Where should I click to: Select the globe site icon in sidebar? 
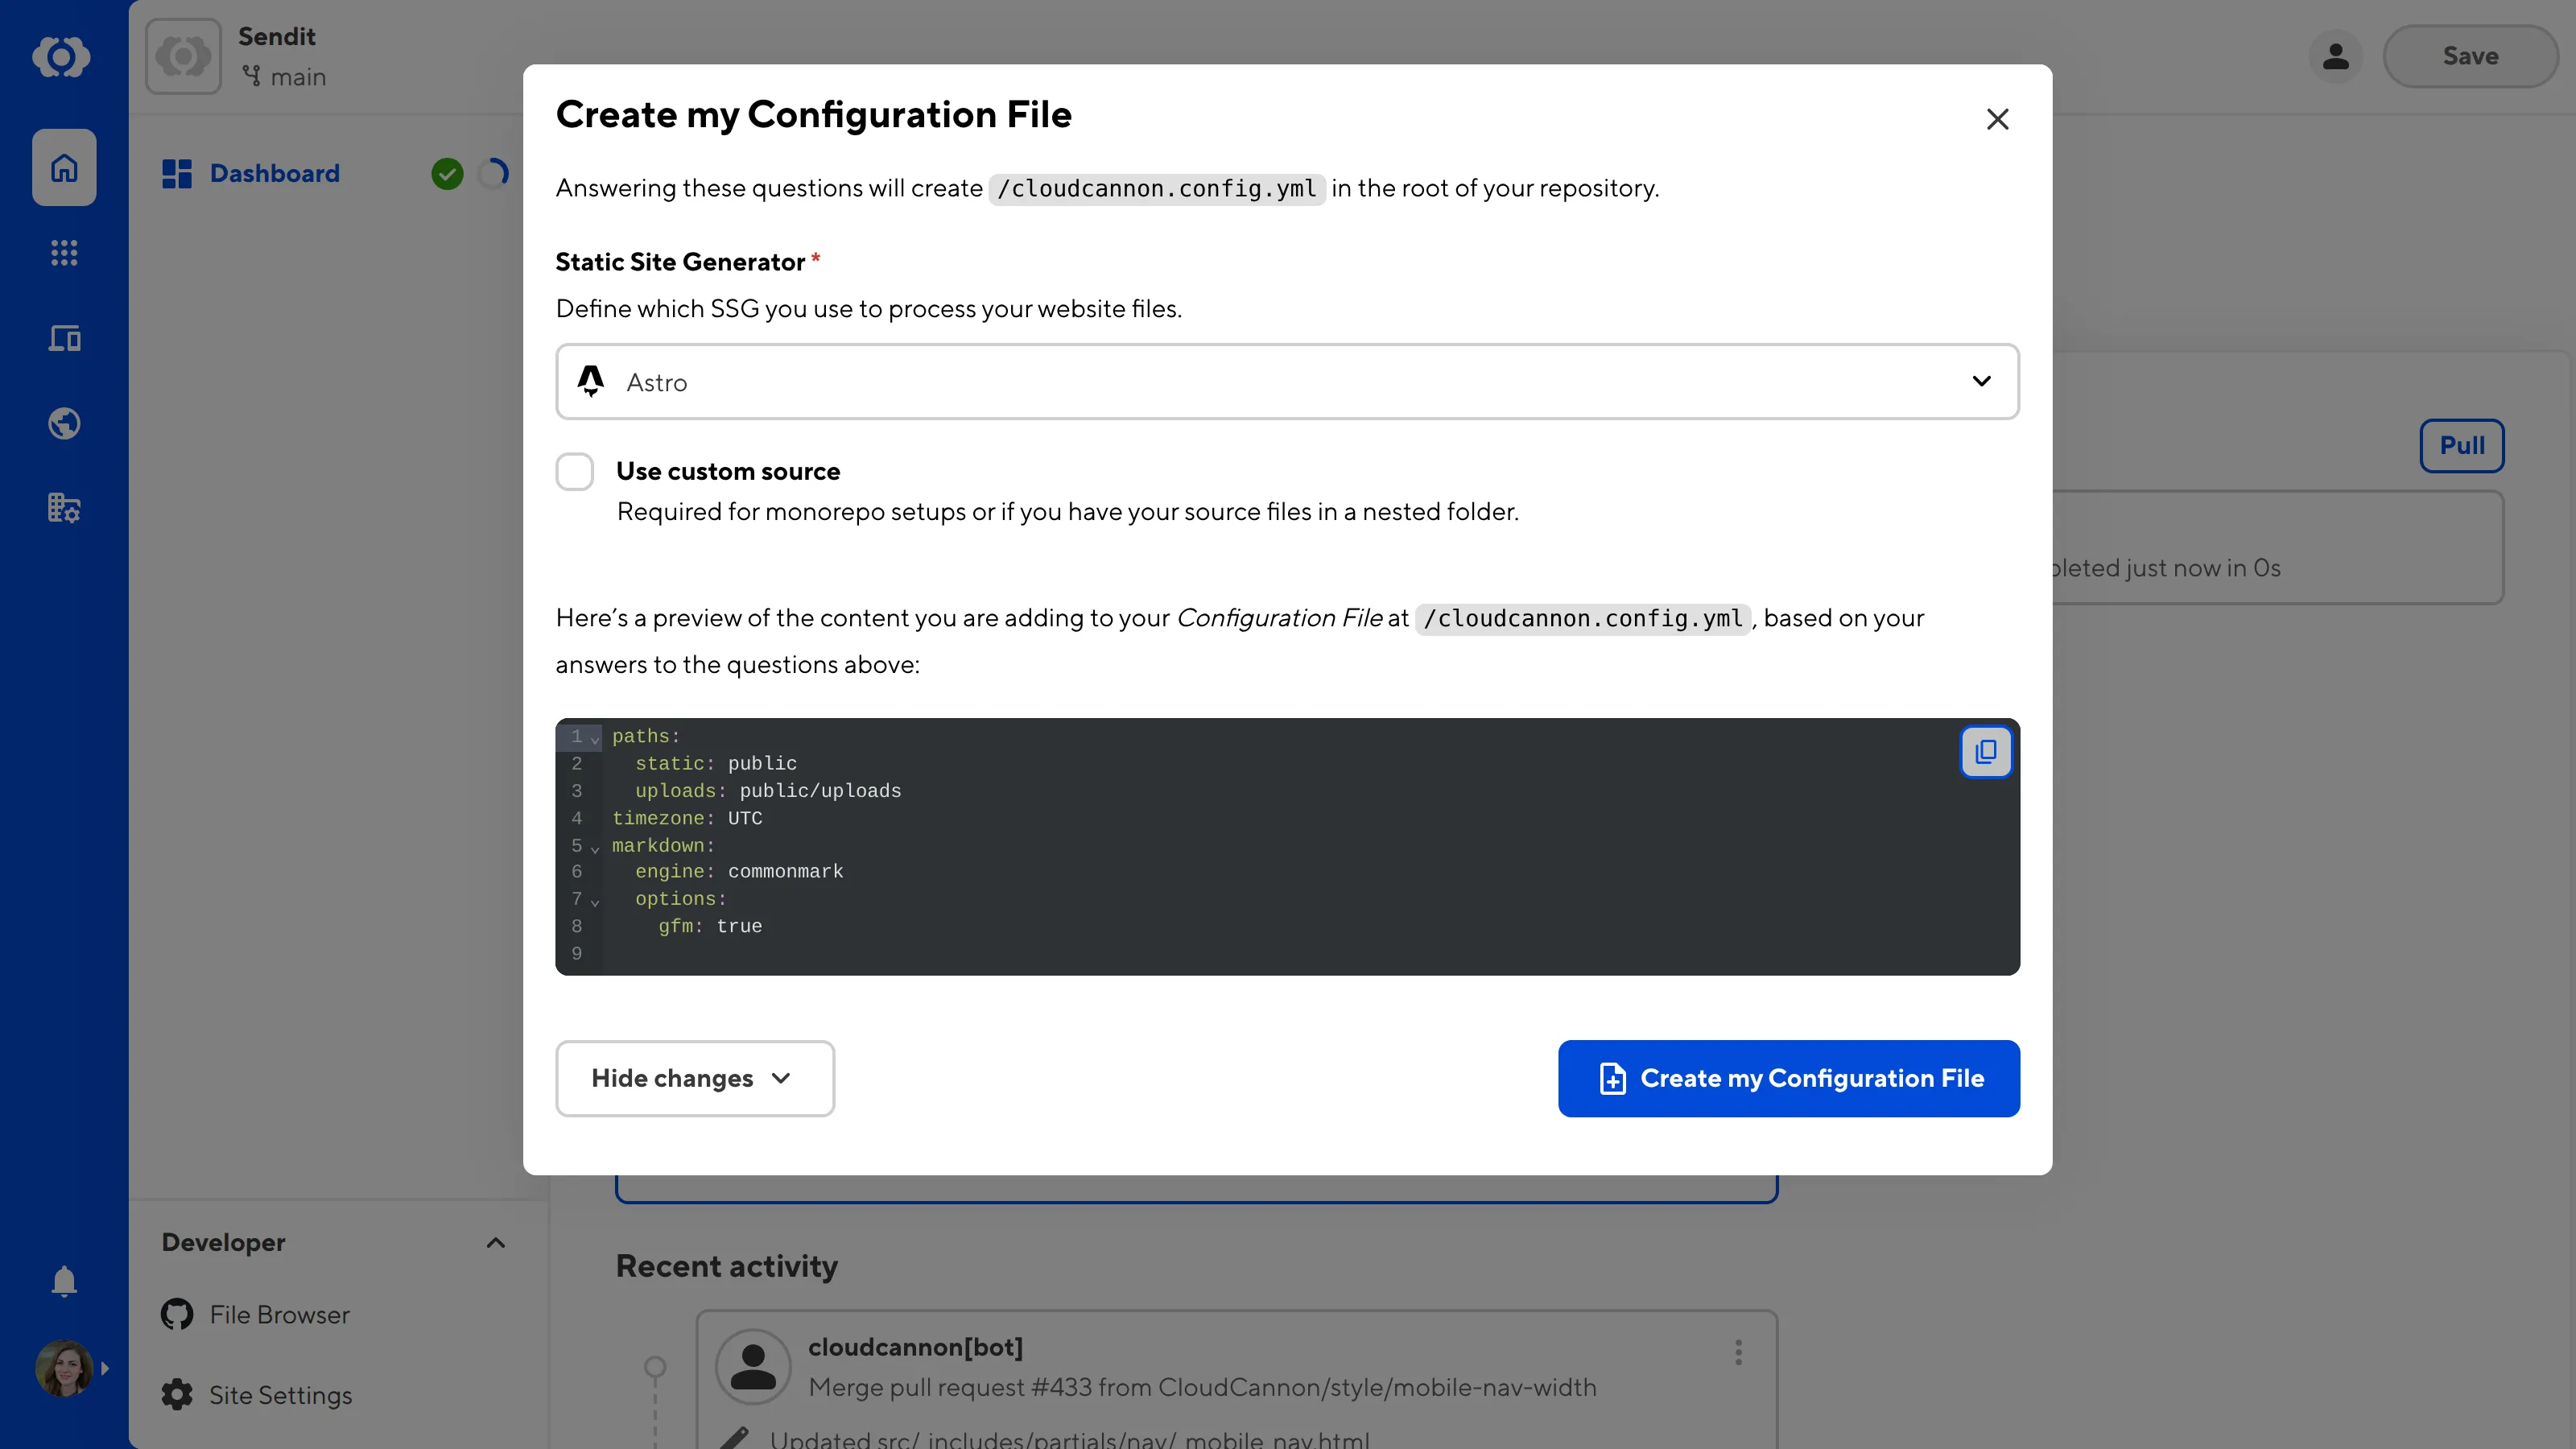63,423
